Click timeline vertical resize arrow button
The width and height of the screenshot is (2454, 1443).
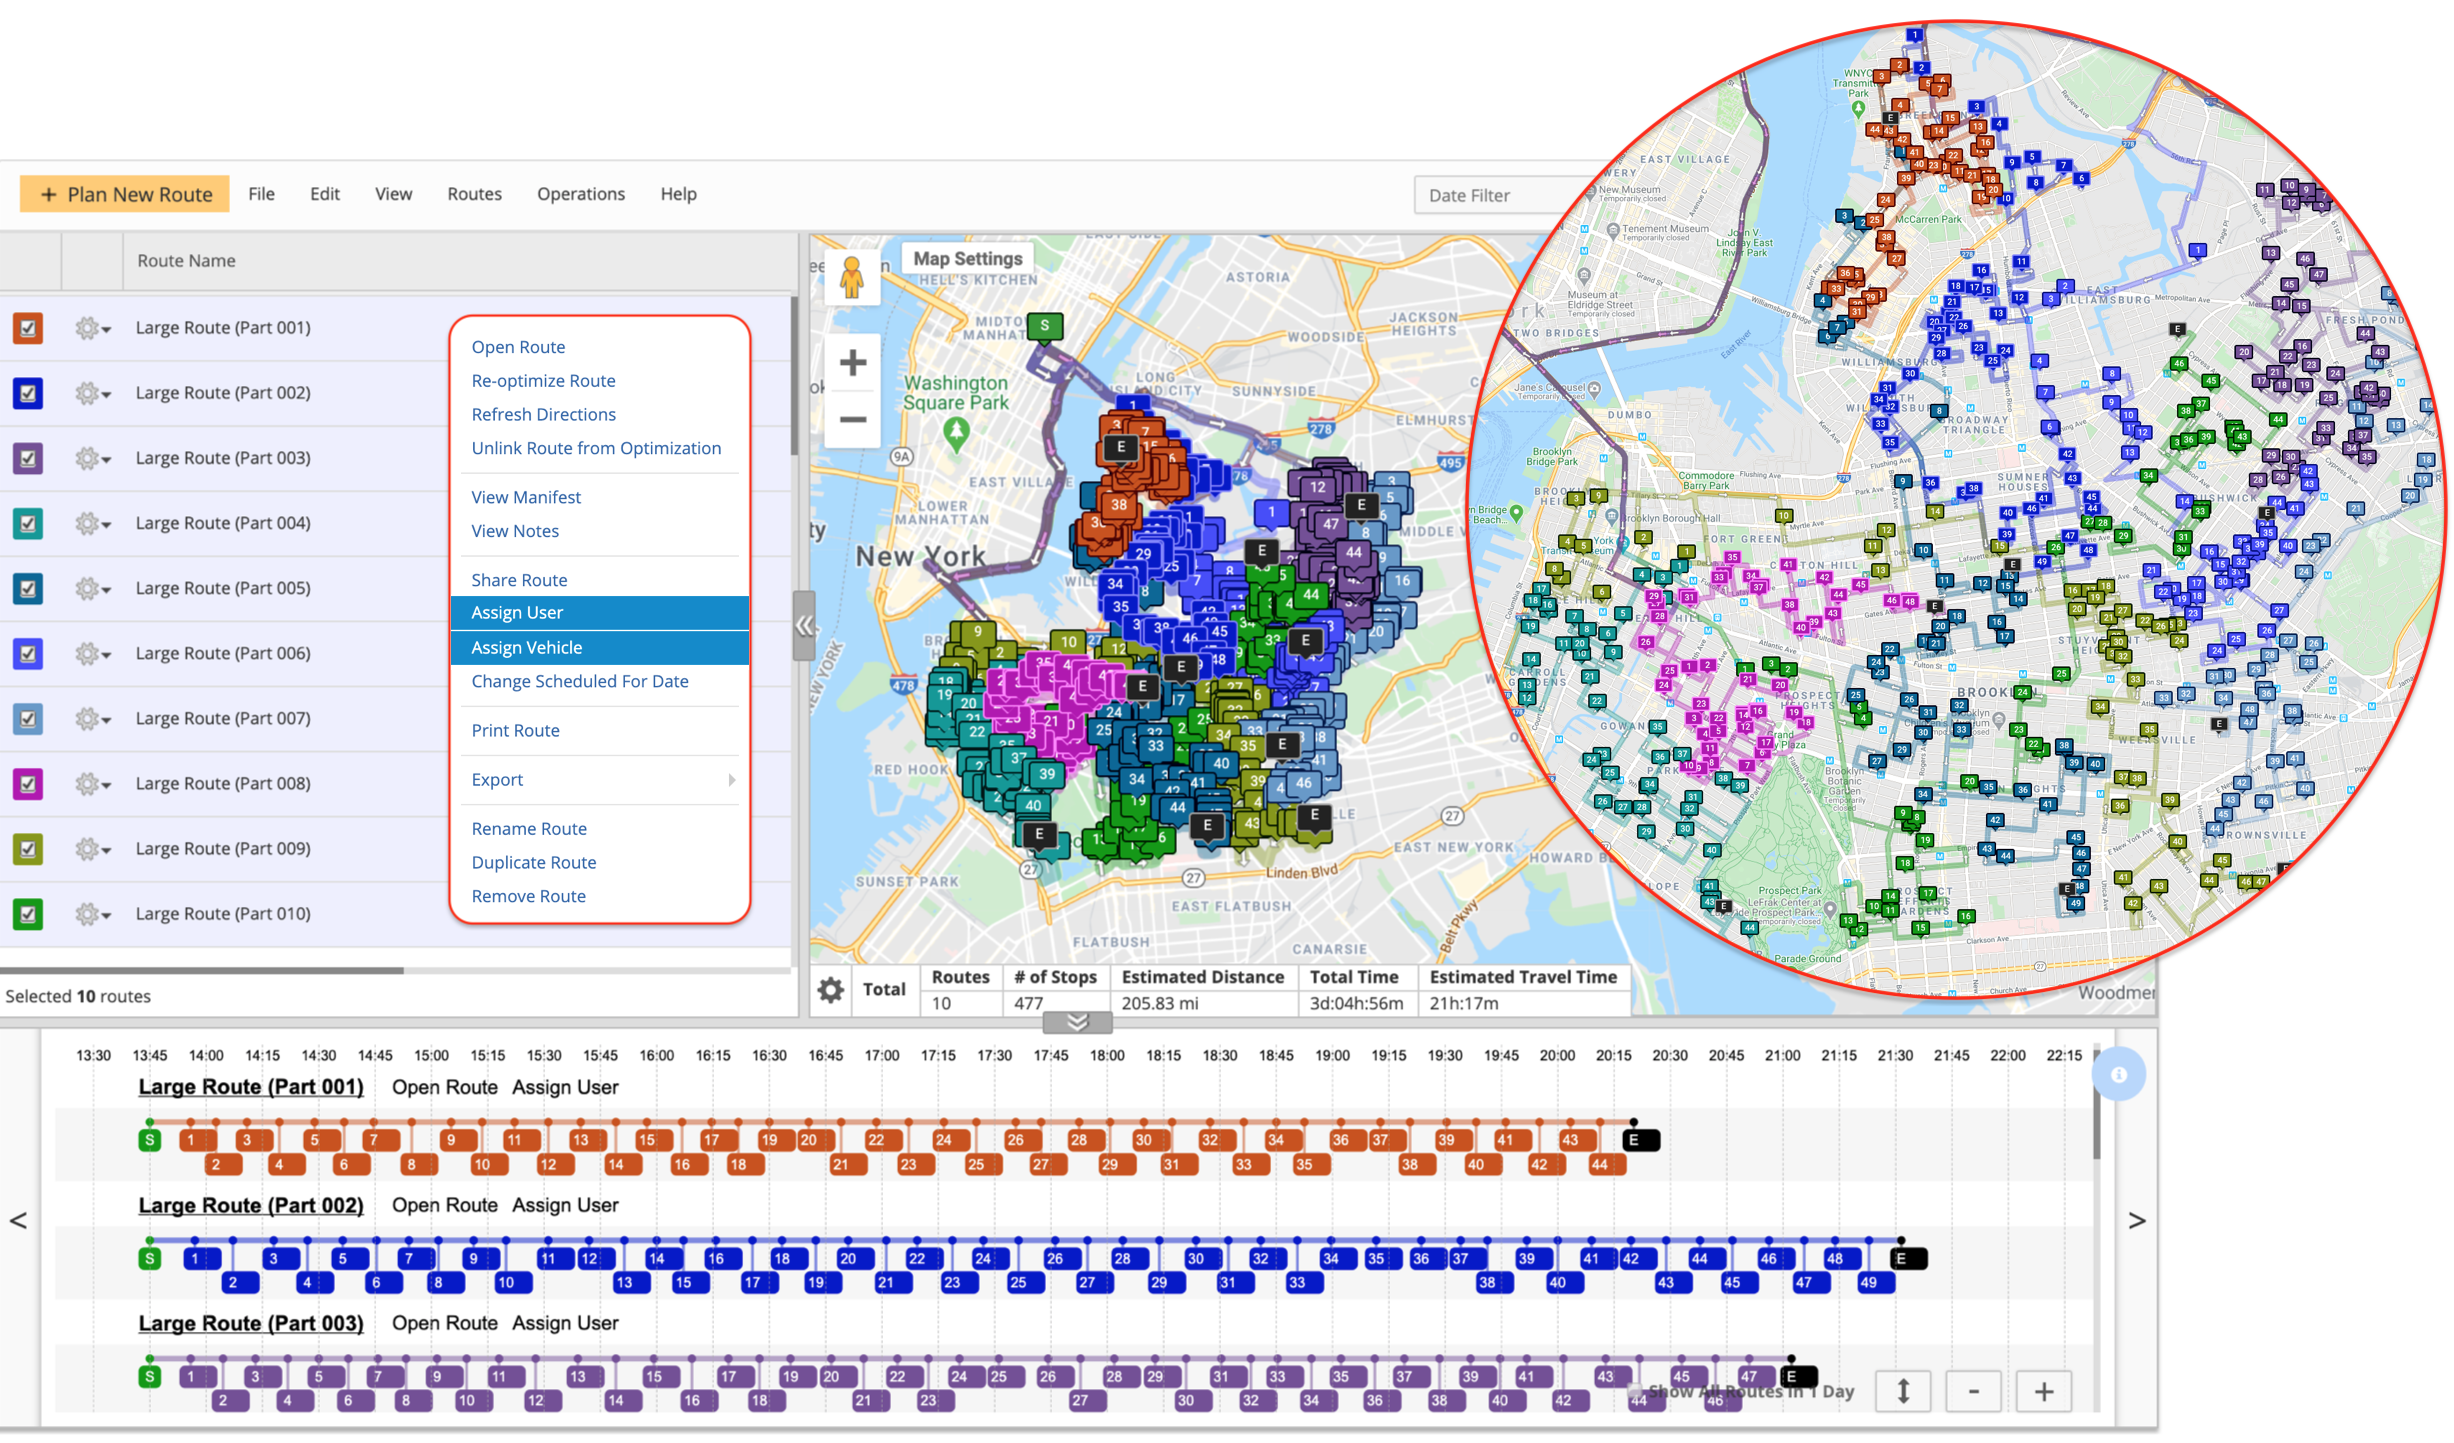pyautogui.click(x=1903, y=1391)
